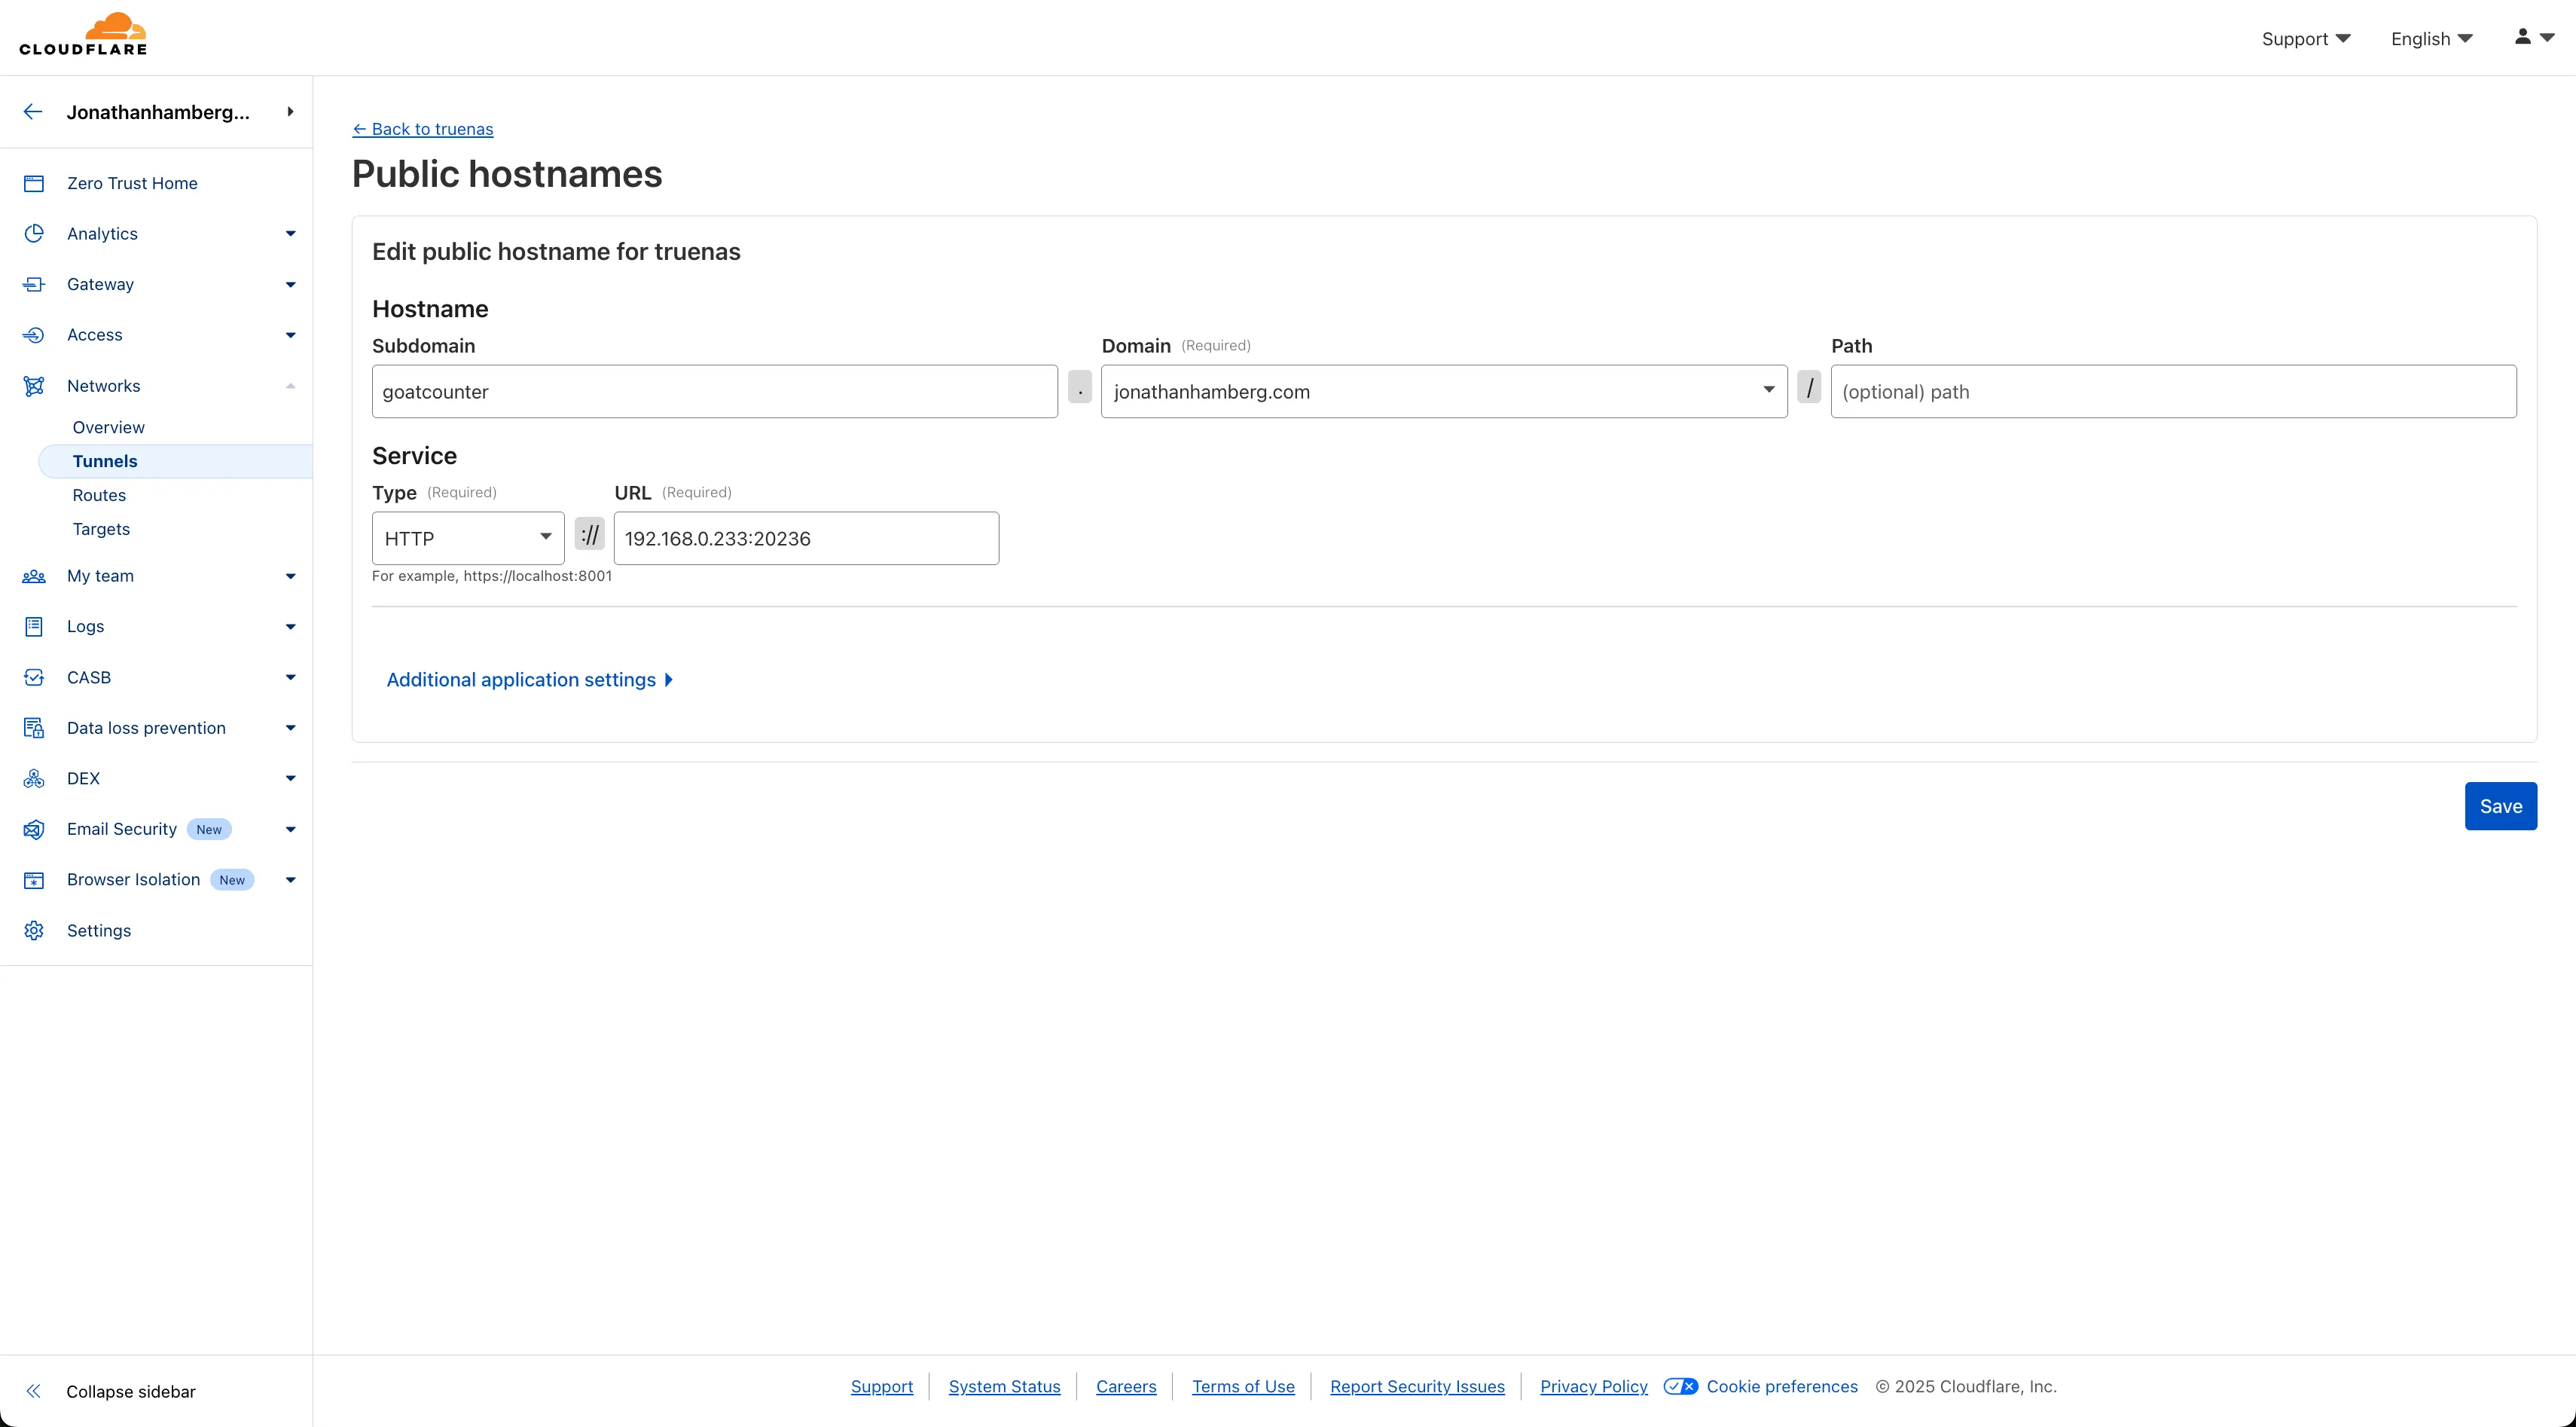
Task: Open the Support dropdown in header
Action: tap(2306, 39)
